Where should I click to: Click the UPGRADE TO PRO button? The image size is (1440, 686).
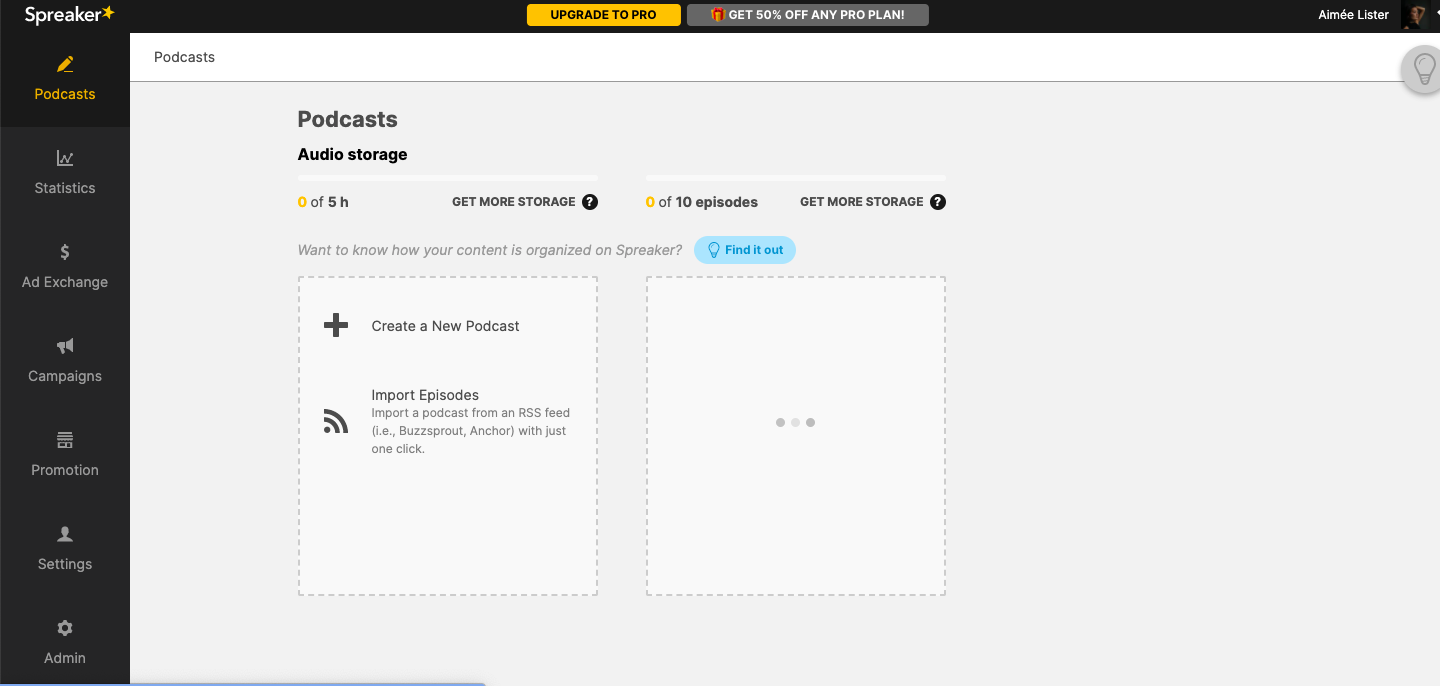[603, 15]
